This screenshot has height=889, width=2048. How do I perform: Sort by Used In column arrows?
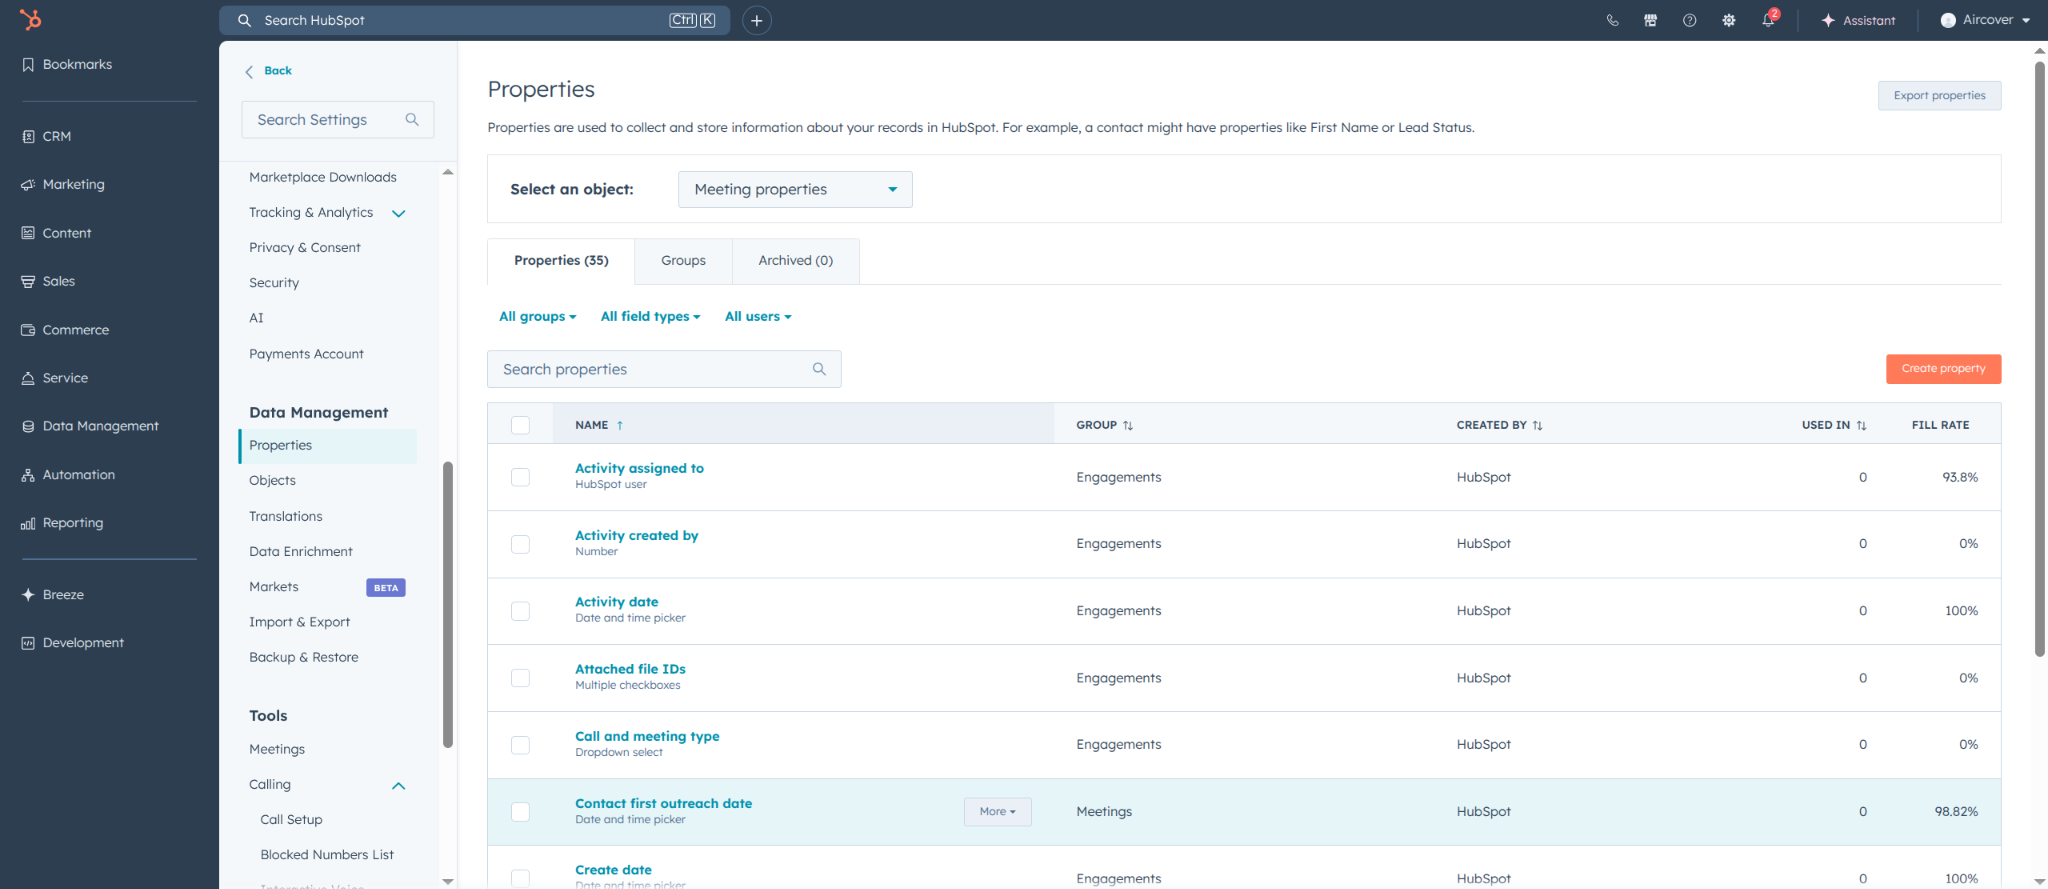[1862, 425]
